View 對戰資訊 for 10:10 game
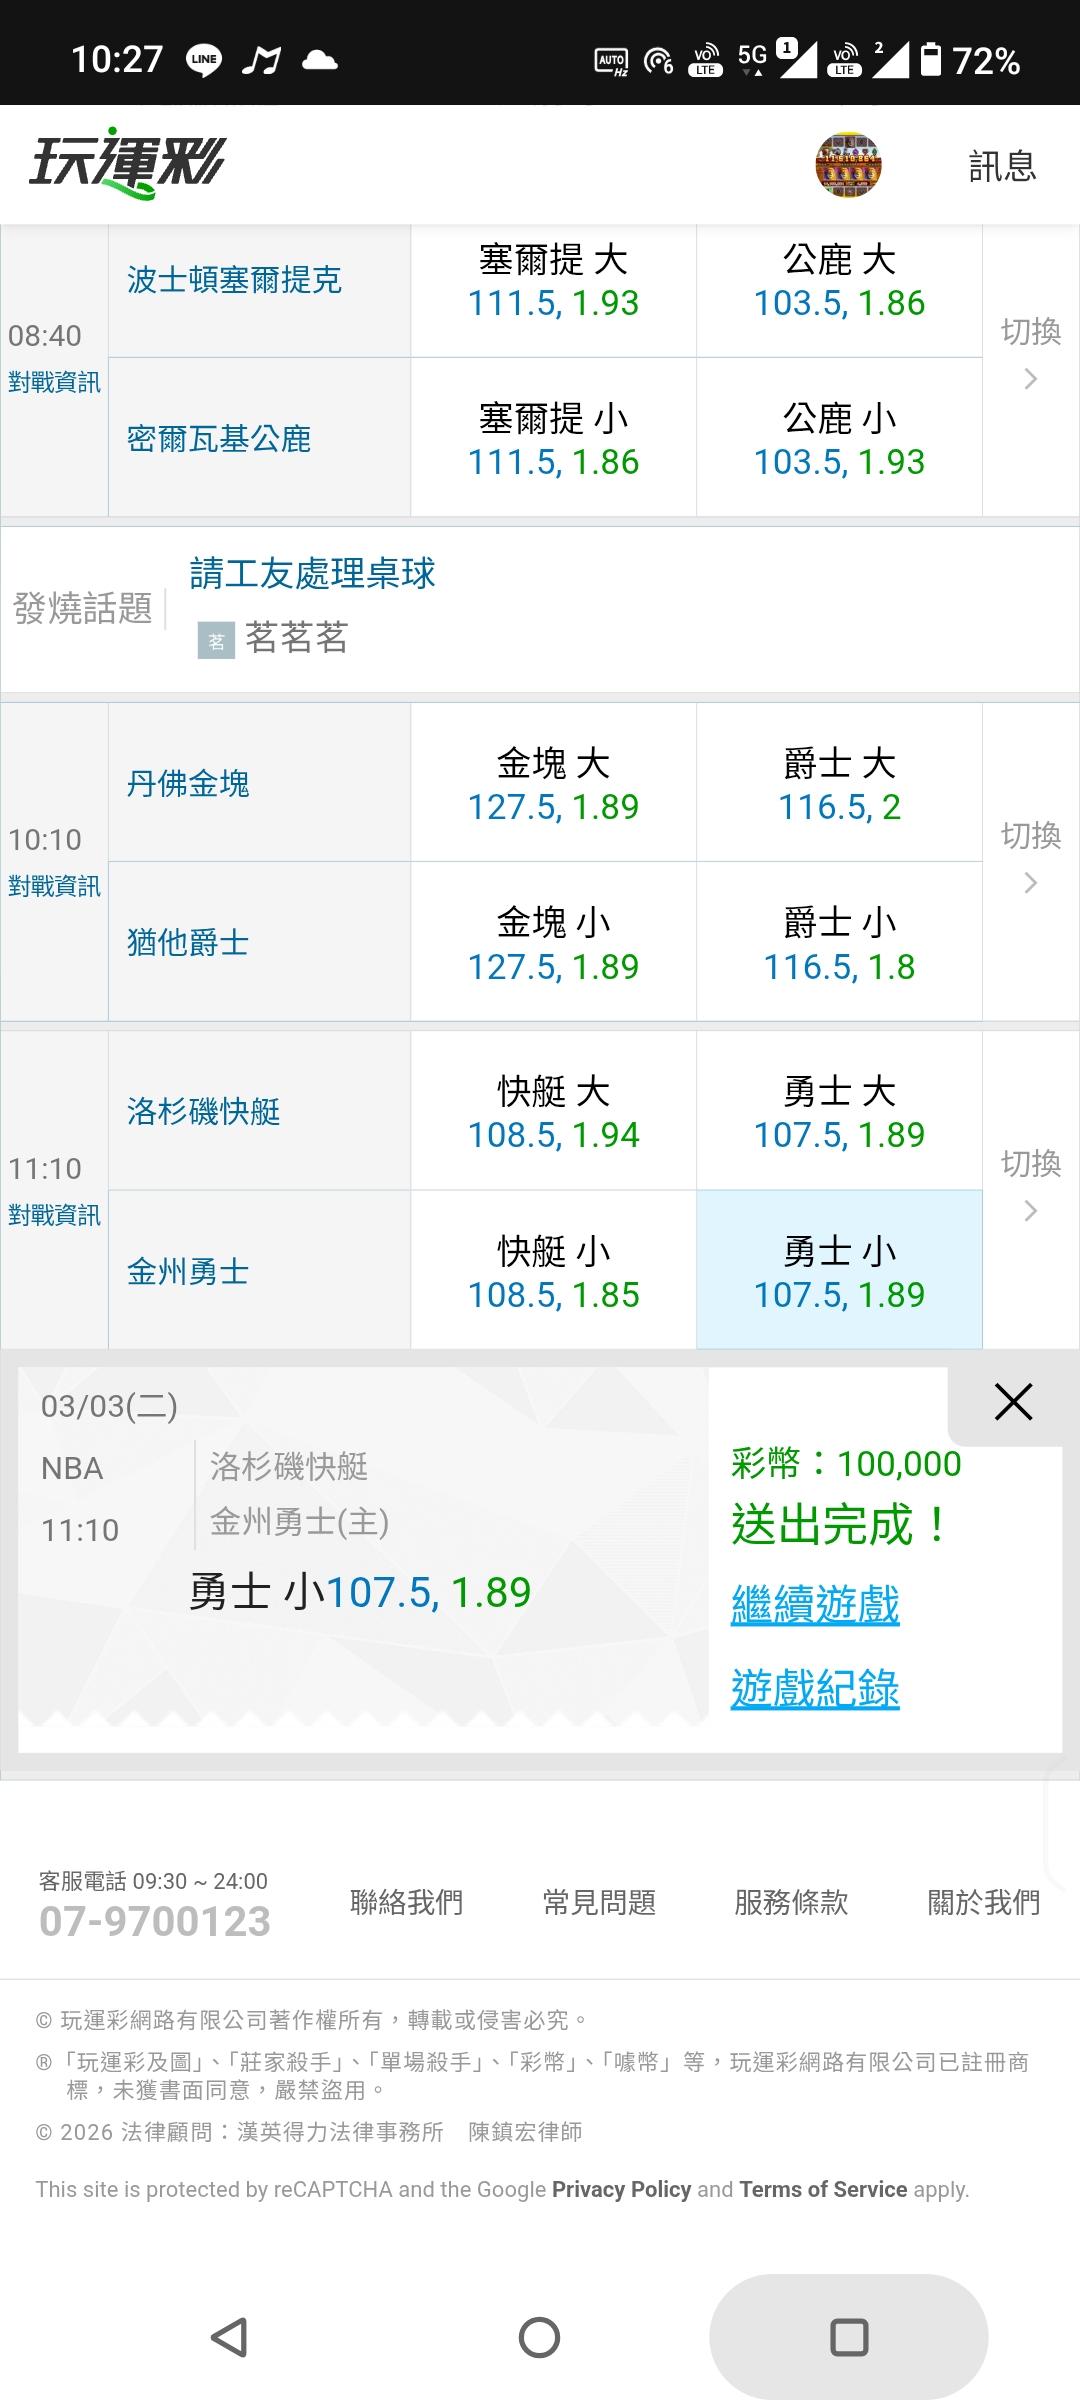The width and height of the screenshot is (1080, 2400). (x=54, y=886)
